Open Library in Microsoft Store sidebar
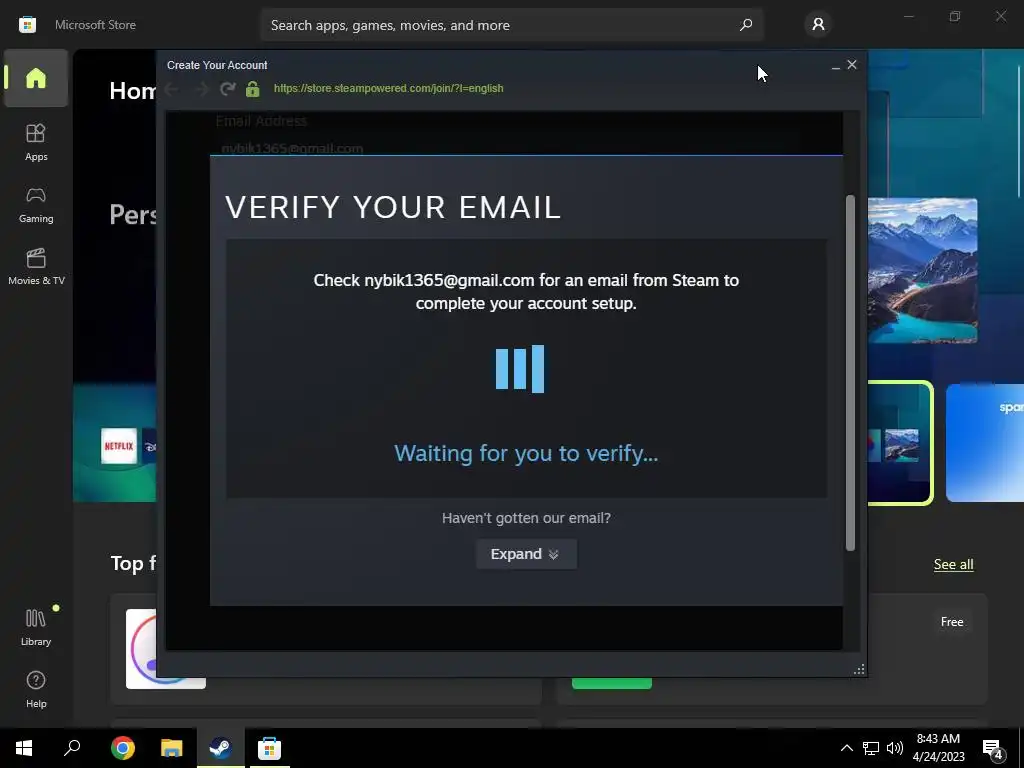1024x768 pixels. coord(36,627)
